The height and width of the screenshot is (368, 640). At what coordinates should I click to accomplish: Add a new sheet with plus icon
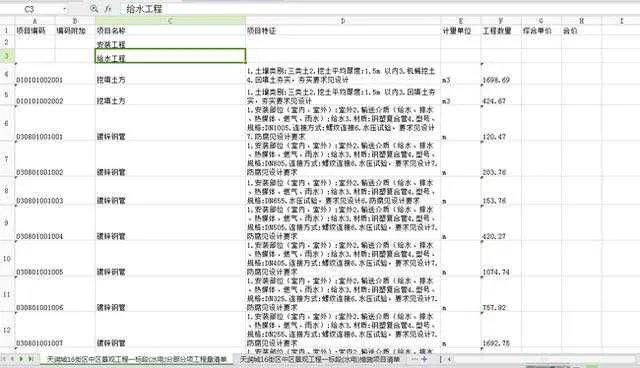(x=424, y=359)
